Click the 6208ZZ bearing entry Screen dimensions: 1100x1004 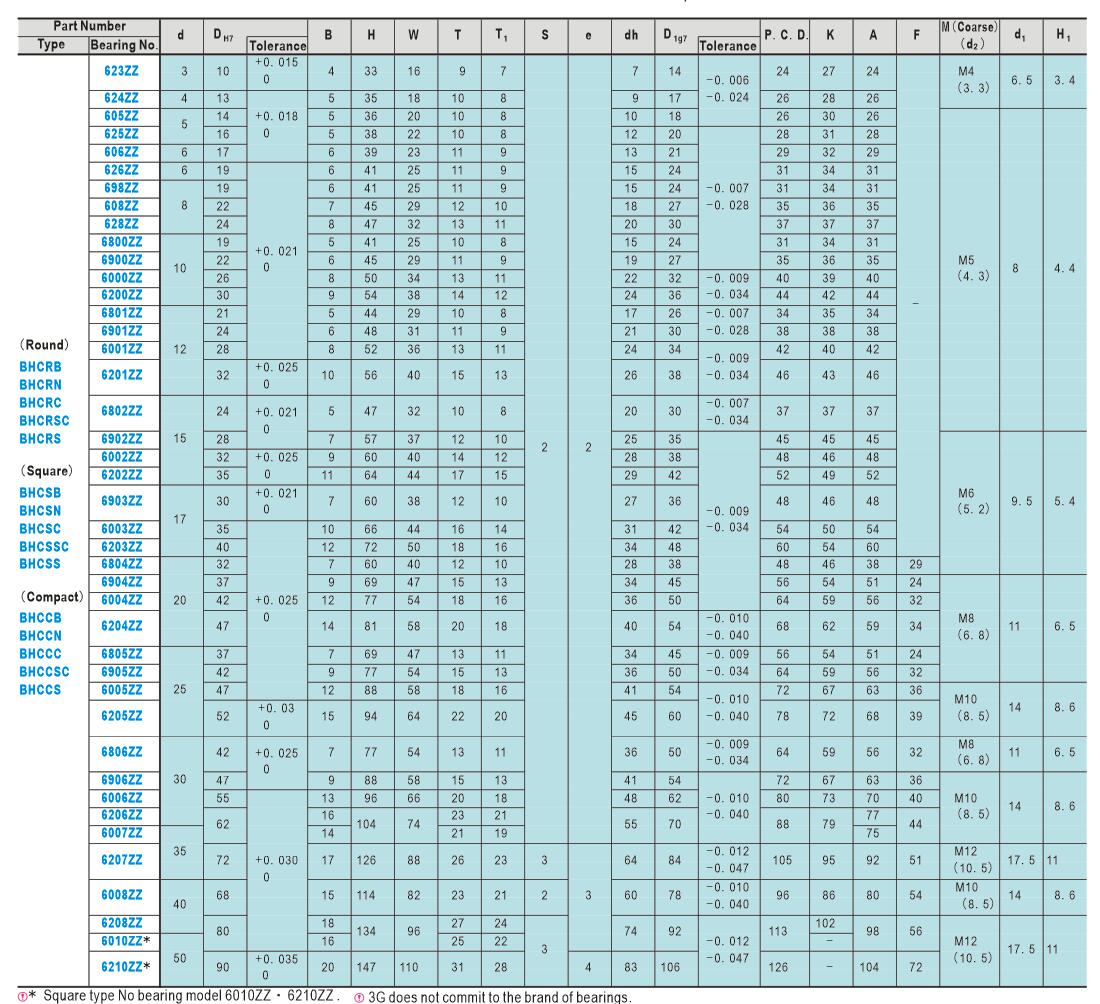pyautogui.click(x=121, y=923)
